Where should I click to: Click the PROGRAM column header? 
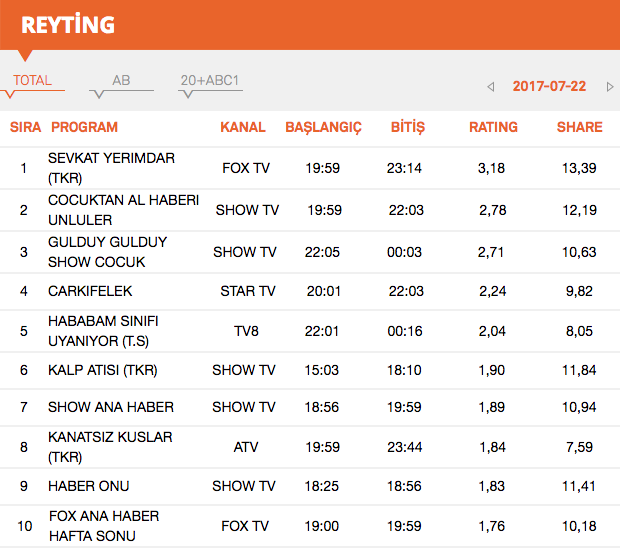[84, 127]
